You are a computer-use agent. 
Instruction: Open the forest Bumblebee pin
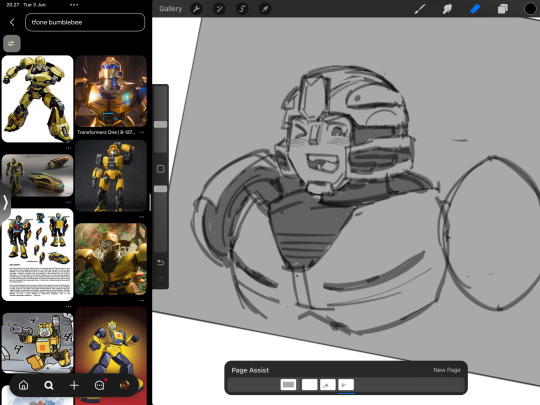point(111,259)
